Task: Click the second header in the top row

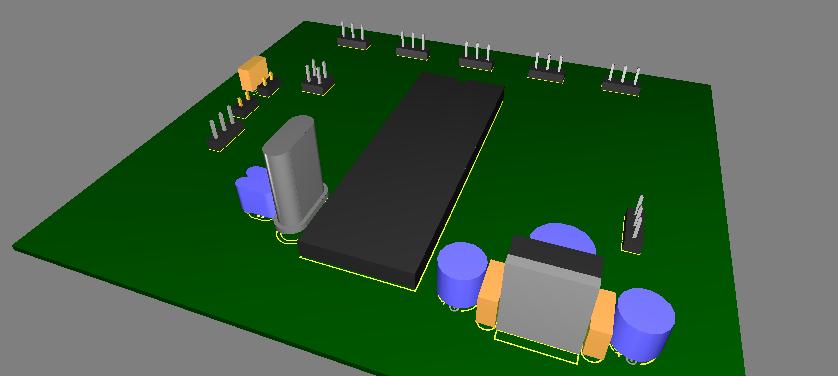Action: [x=413, y=45]
